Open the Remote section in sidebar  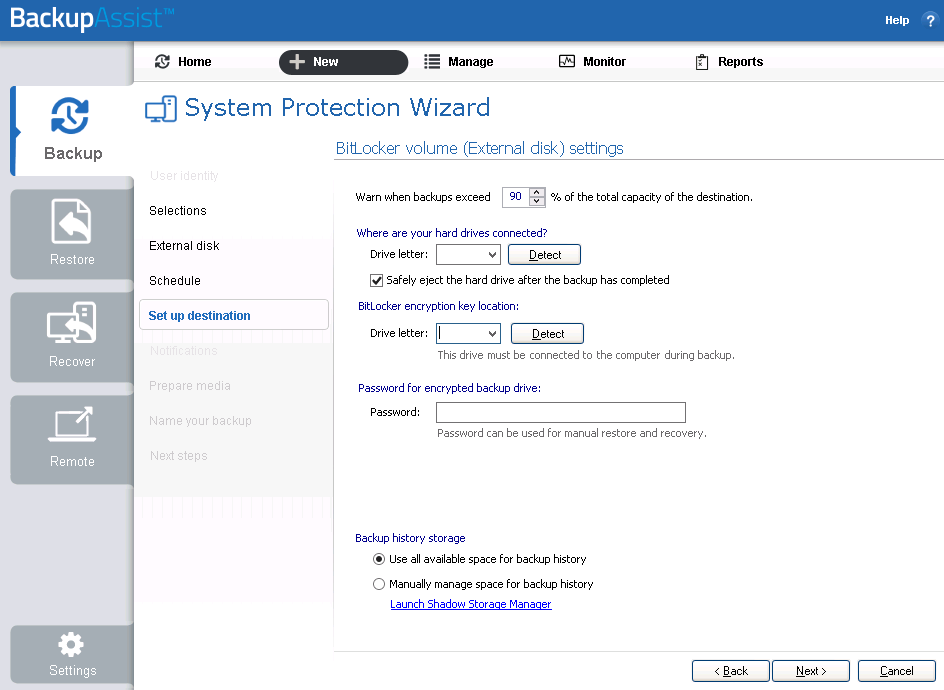pos(72,440)
